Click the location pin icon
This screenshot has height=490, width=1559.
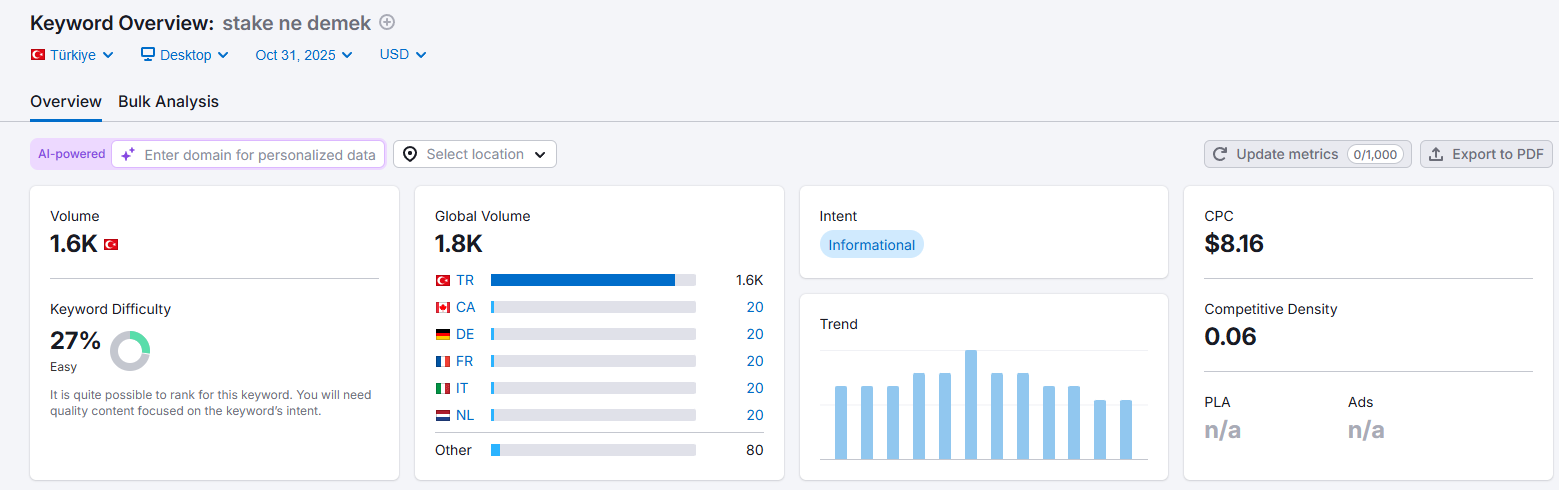click(410, 154)
